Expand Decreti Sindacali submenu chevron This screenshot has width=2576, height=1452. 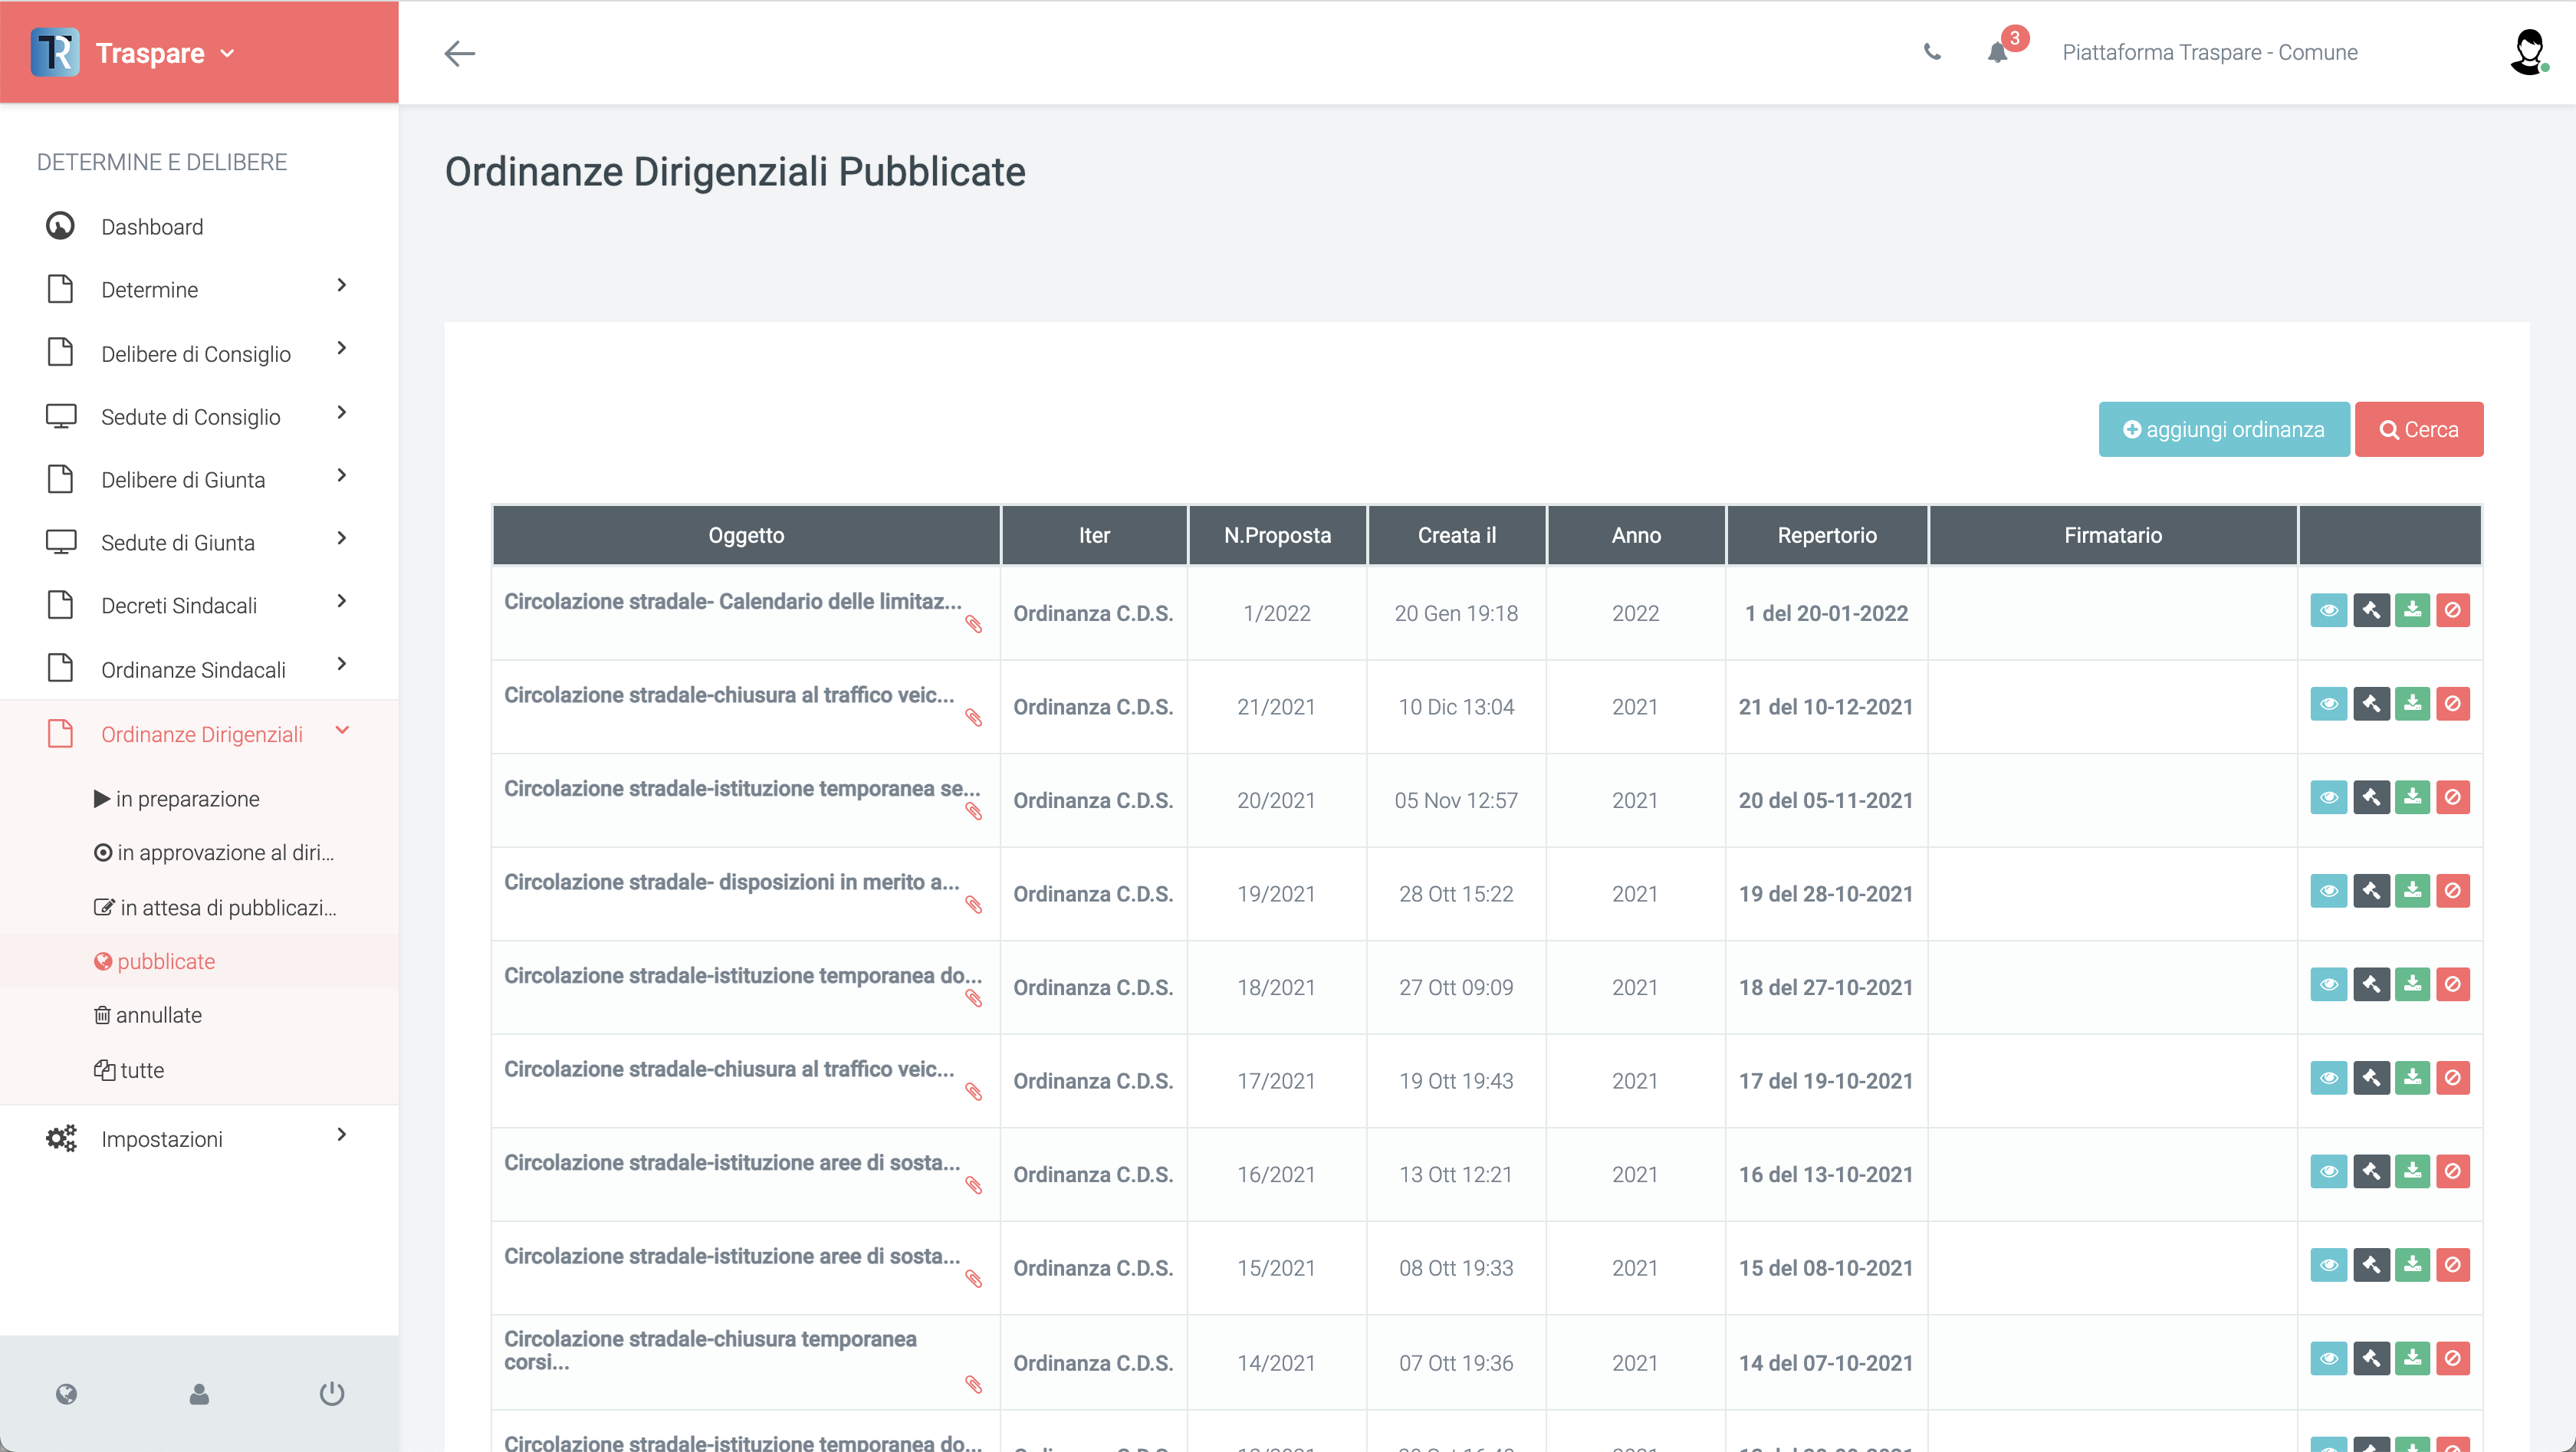pos(342,601)
